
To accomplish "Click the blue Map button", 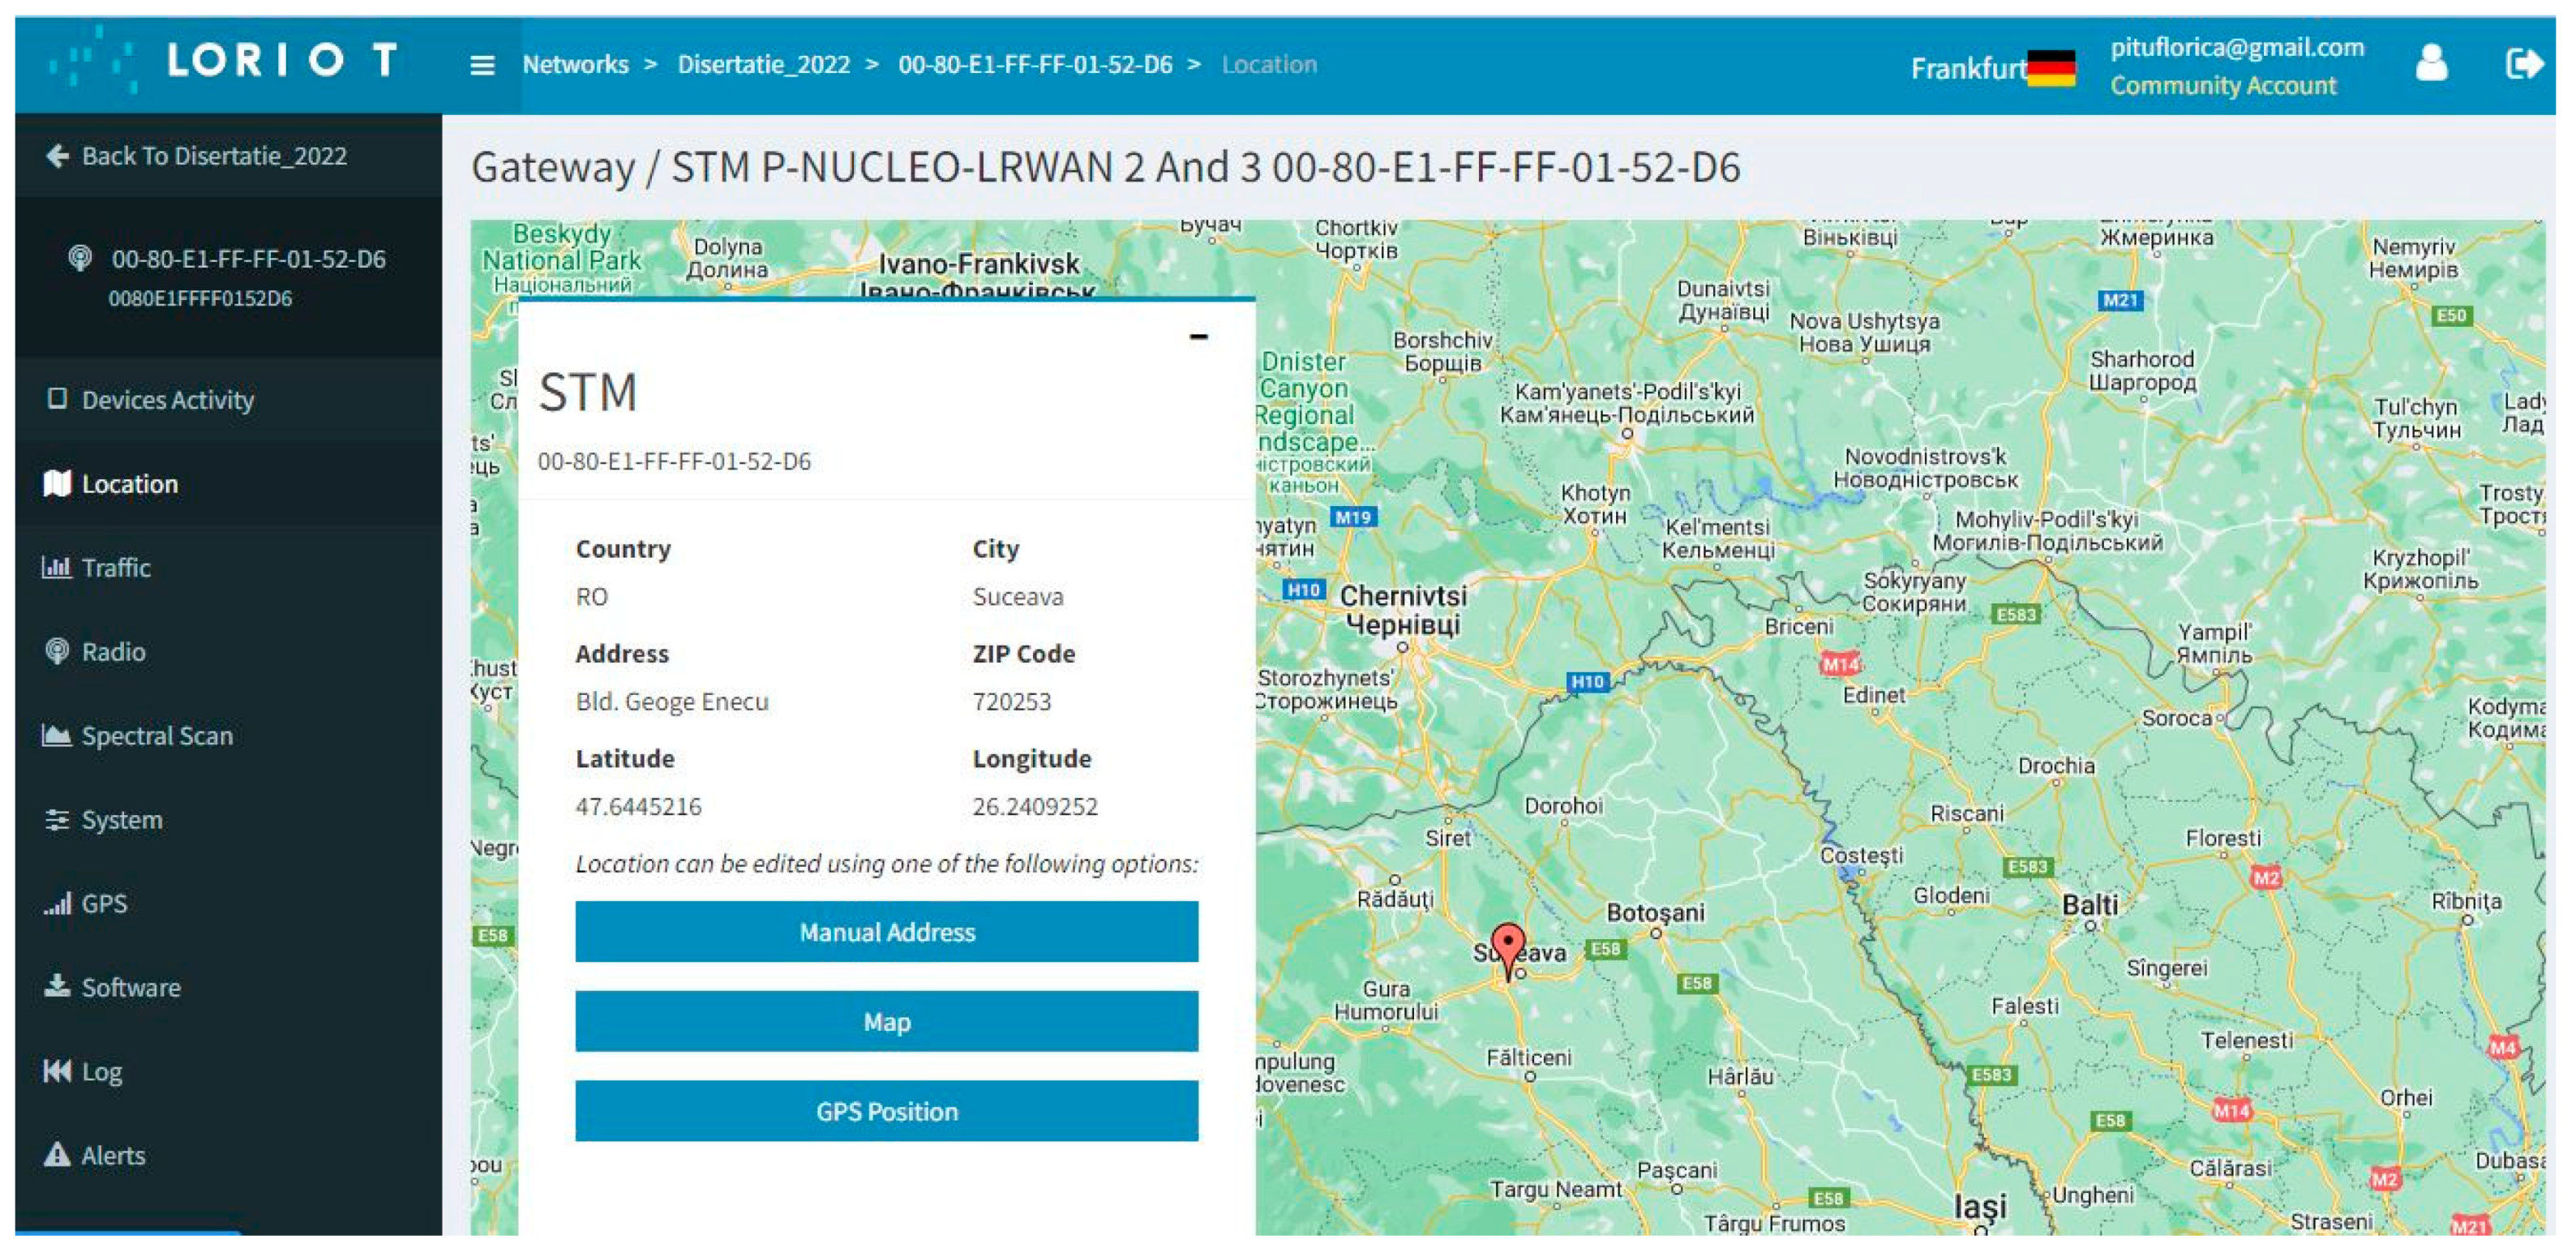I will coord(886,1021).
